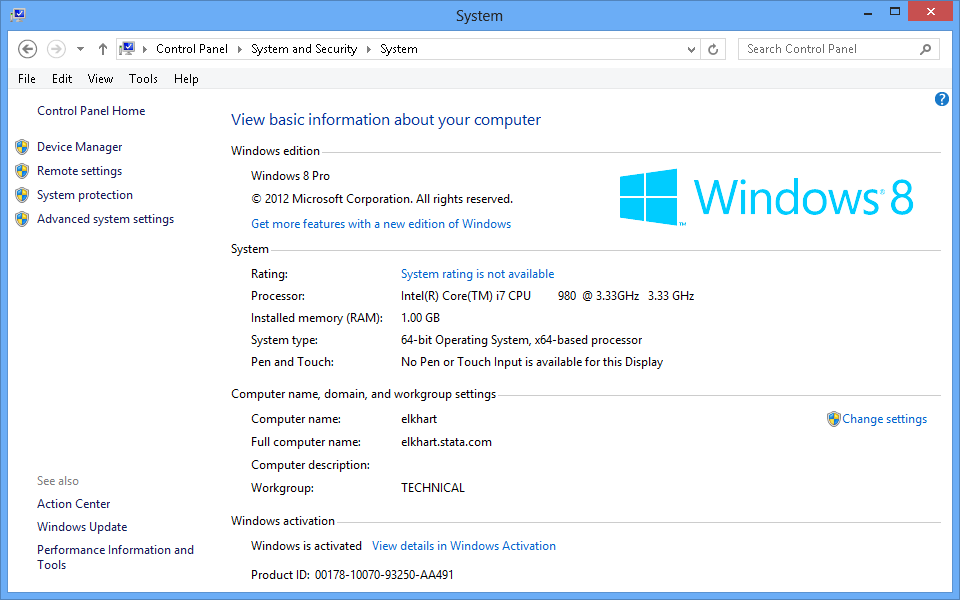
Task: View details in Windows Activation
Action: [x=464, y=546]
